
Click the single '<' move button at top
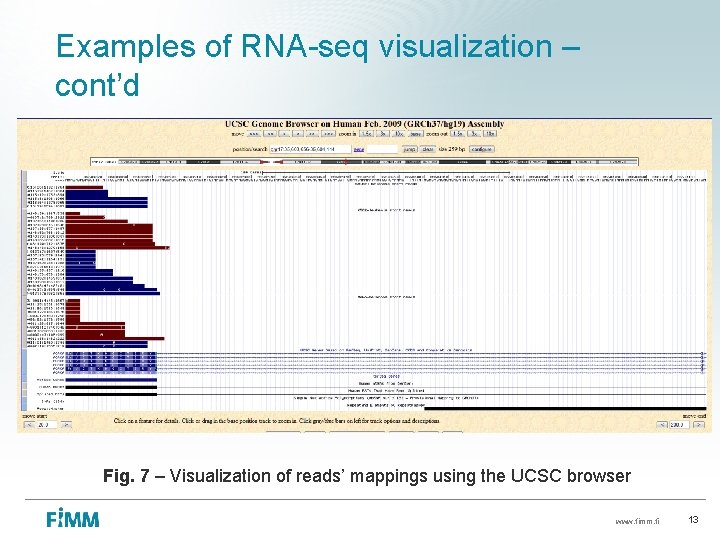click(284, 134)
